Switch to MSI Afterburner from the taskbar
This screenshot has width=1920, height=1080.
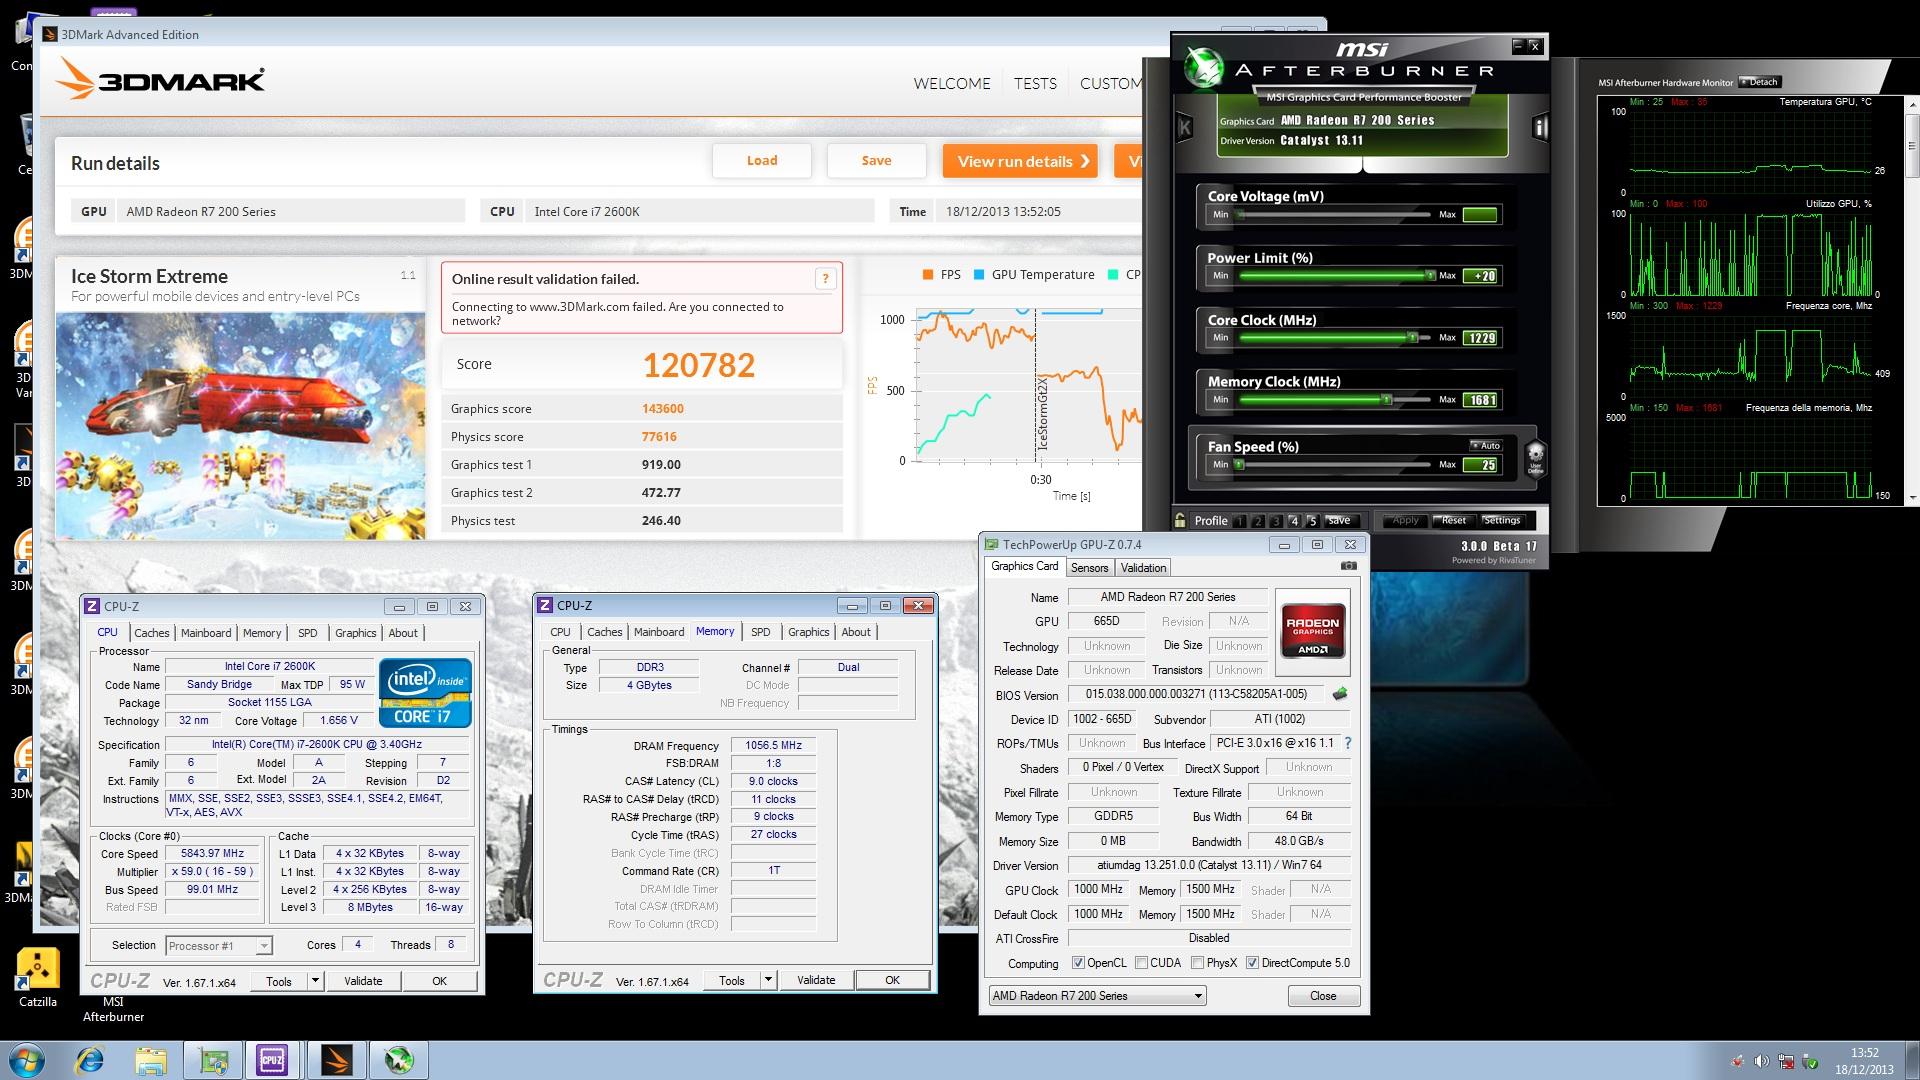pyautogui.click(x=399, y=1060)
